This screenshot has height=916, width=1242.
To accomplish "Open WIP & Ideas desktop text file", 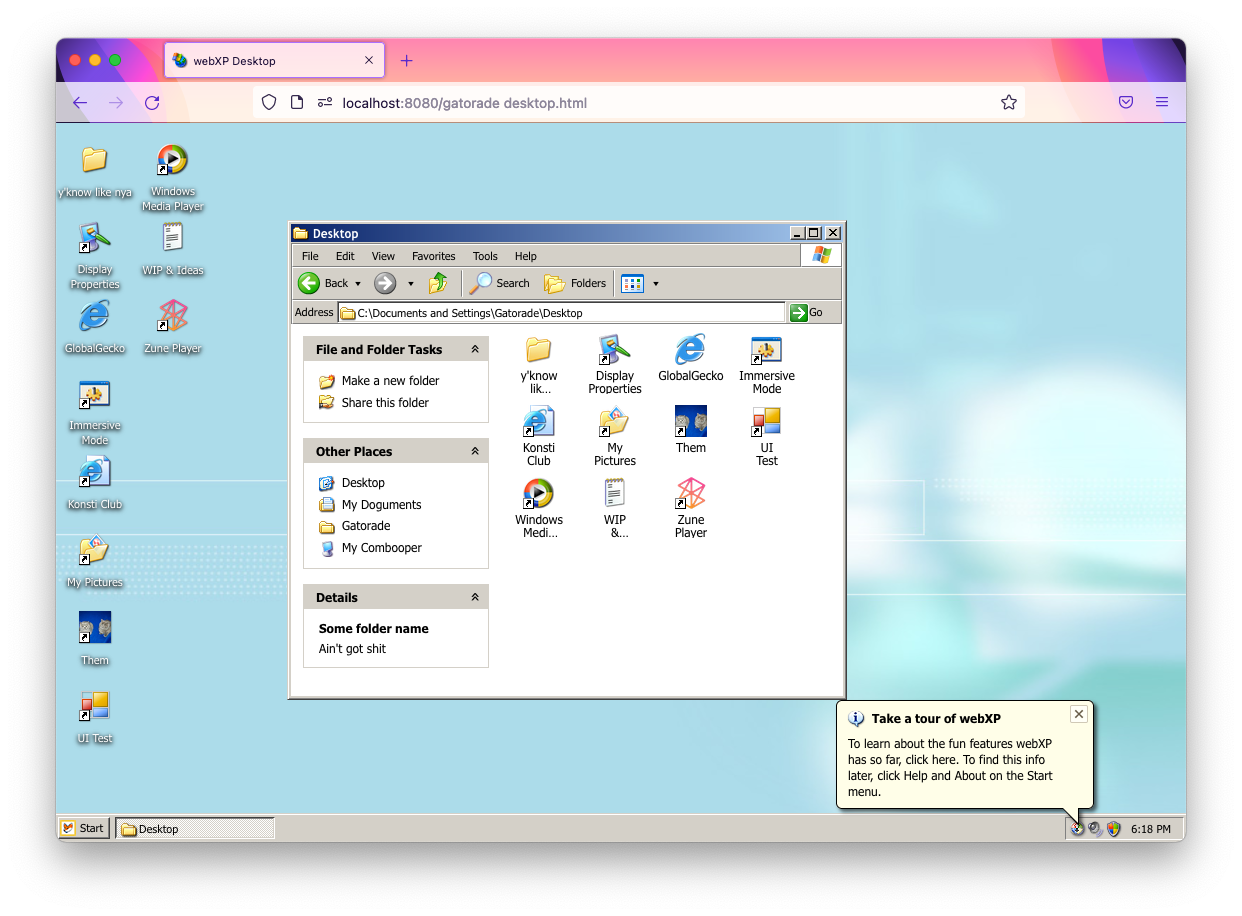I will point(172,238).
